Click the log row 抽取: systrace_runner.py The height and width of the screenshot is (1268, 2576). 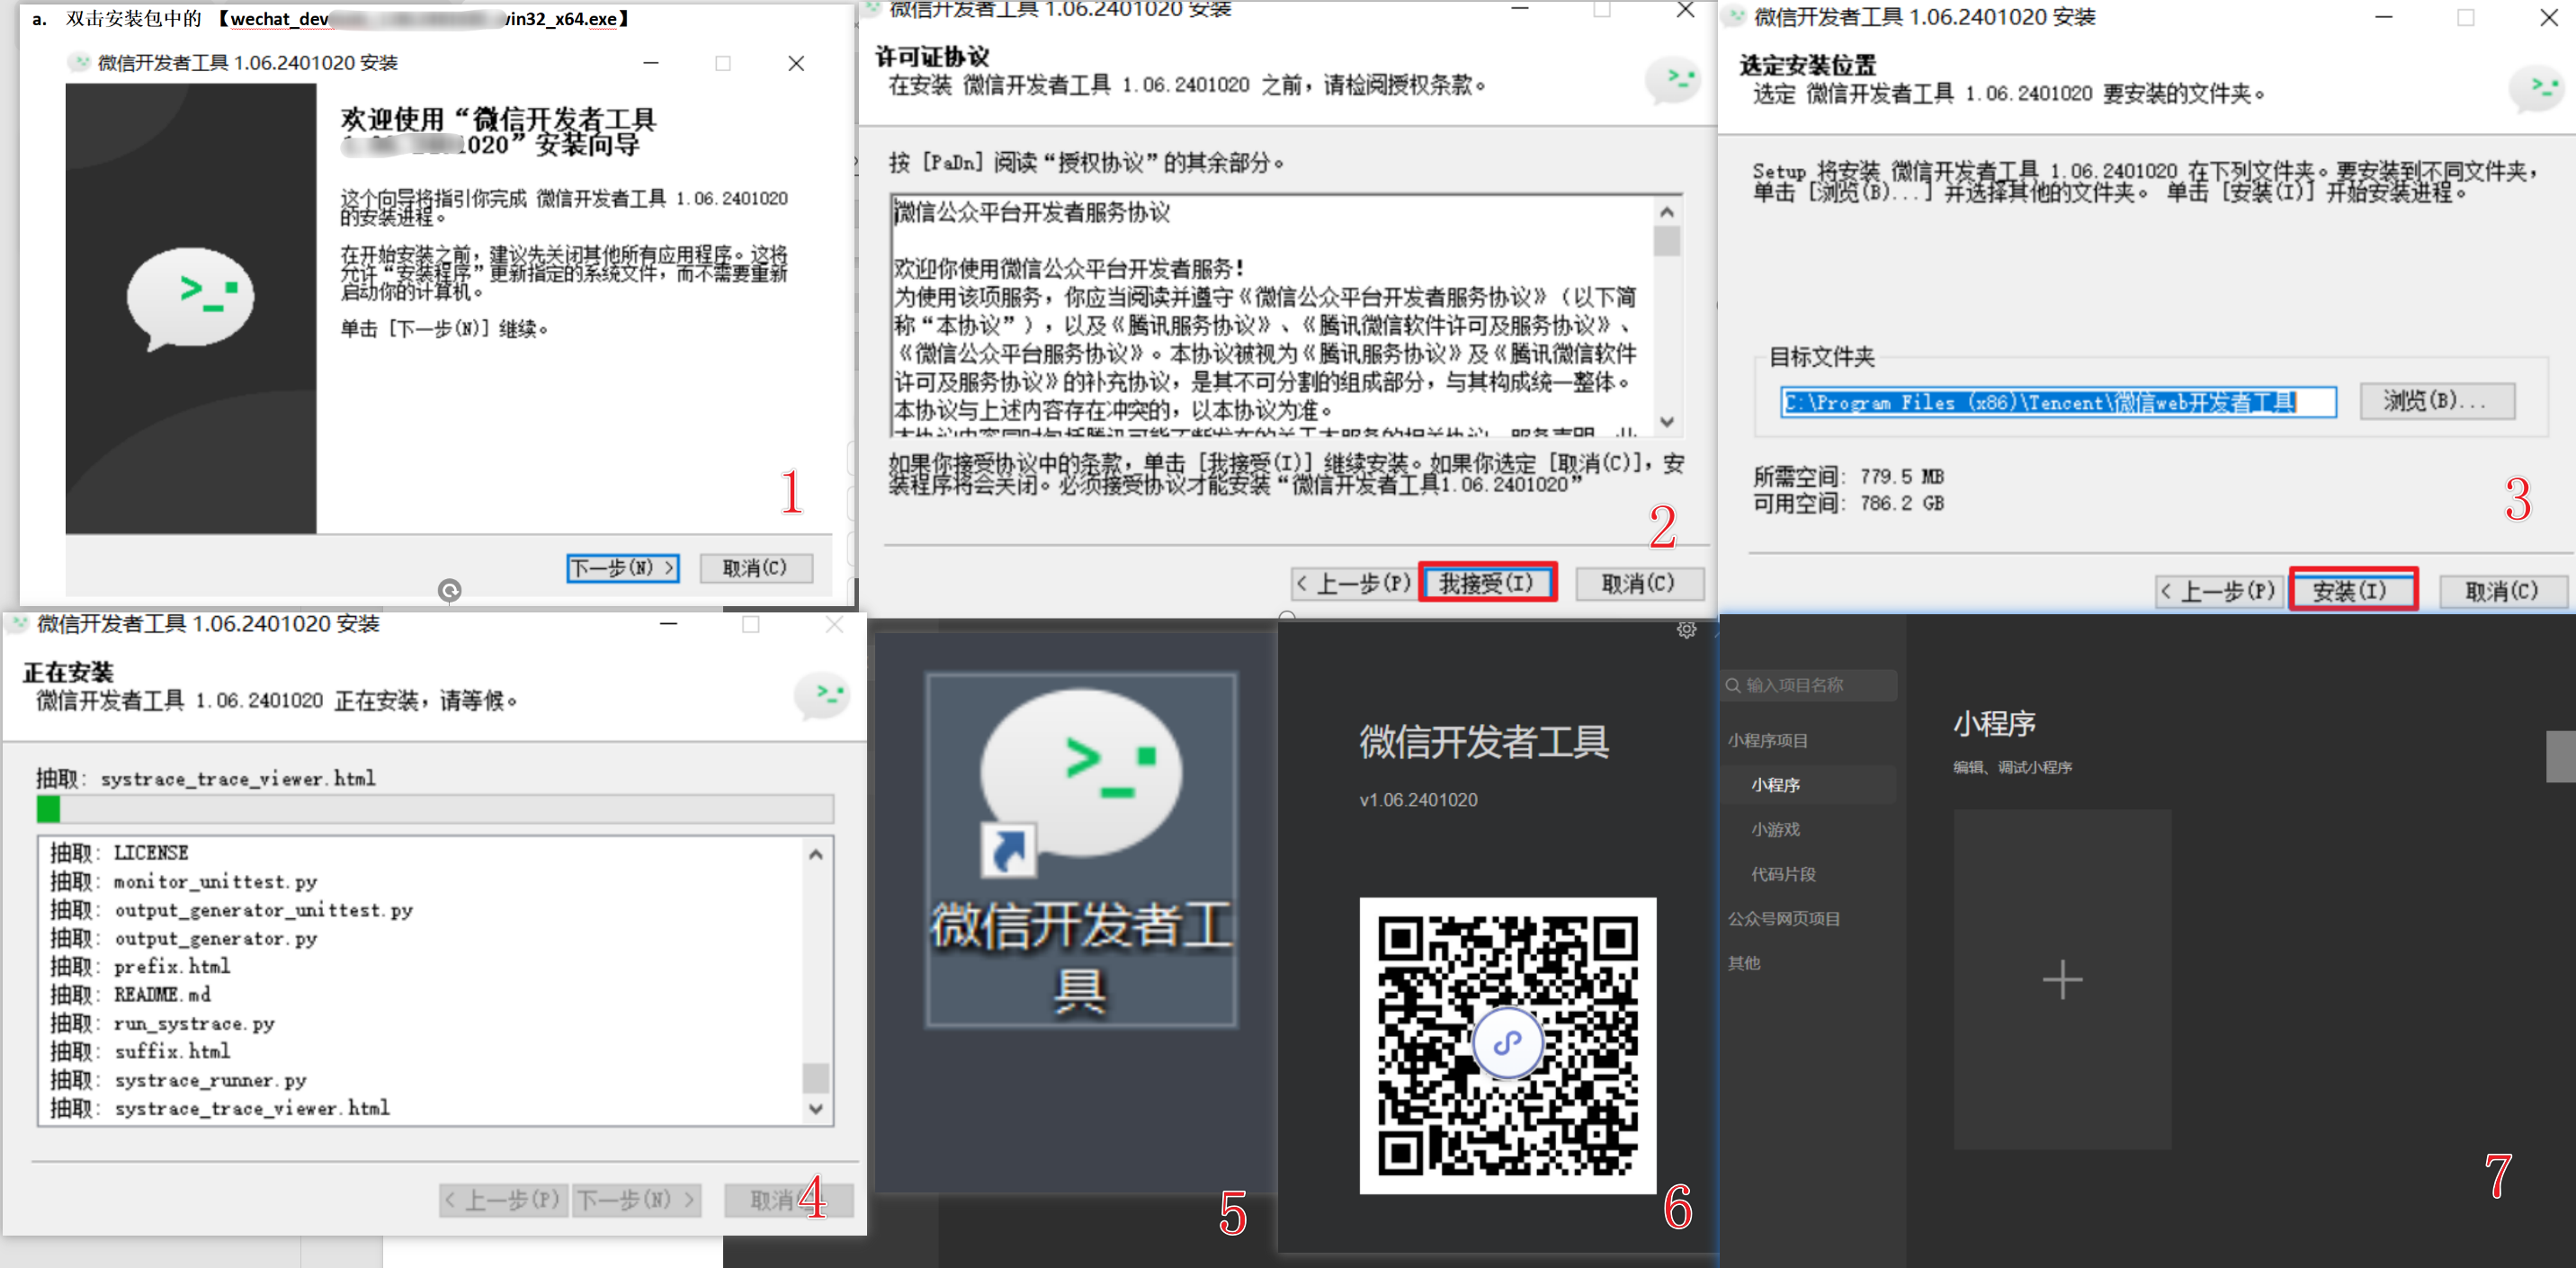coord(179,1080)
